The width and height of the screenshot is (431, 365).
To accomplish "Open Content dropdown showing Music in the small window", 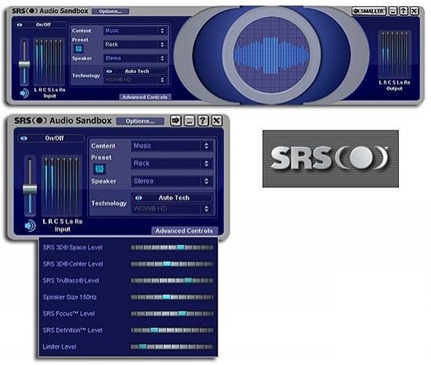I will 172,146.
